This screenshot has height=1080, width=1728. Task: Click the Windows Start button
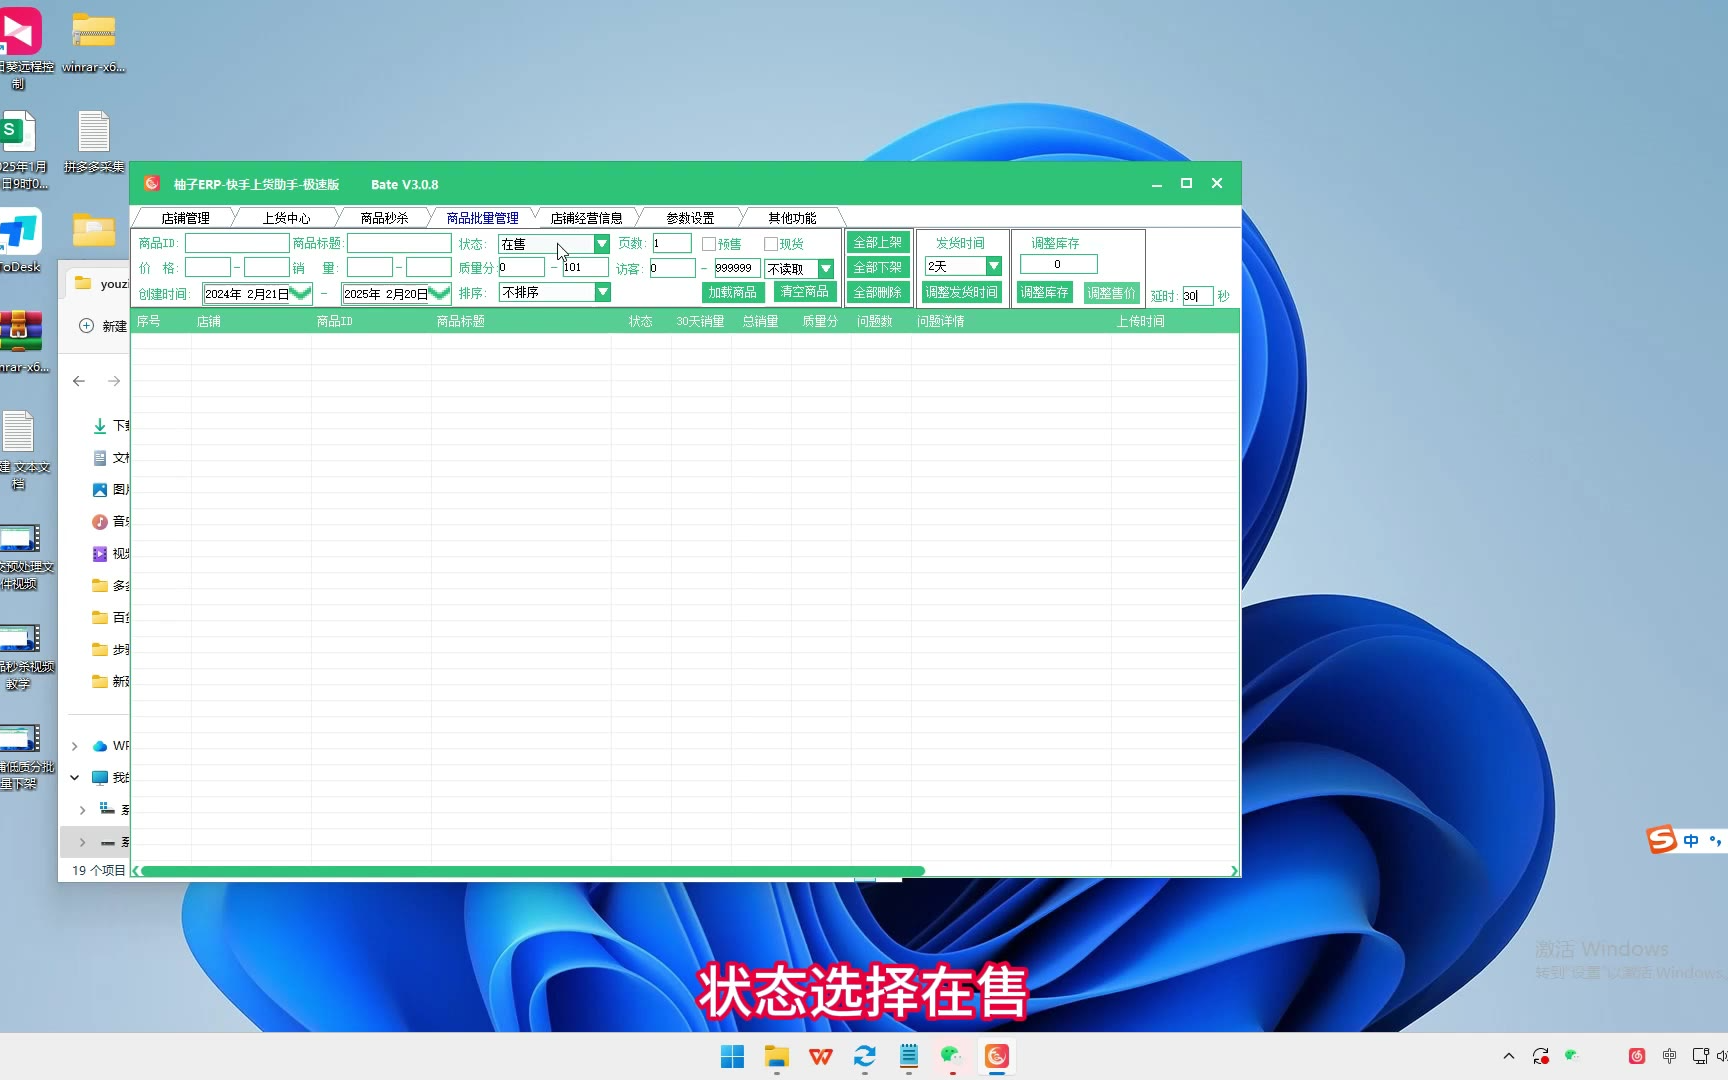tap(732, 1057)
